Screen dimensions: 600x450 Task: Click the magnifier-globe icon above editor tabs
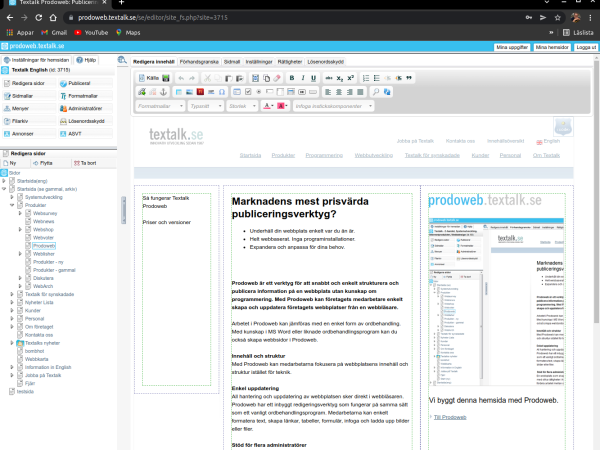tap(122, 60)
